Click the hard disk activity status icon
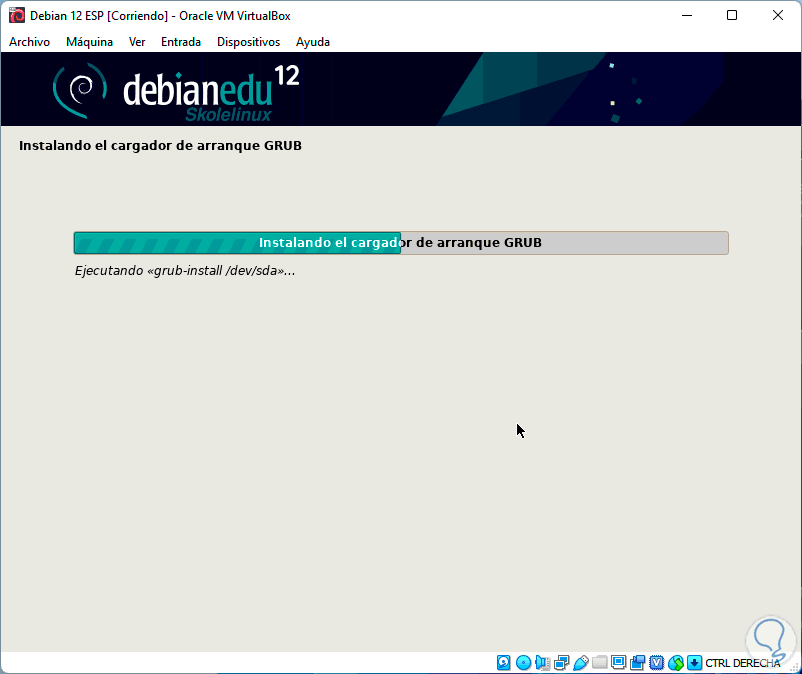The image size is (802, 674). (x=503, y=663)
